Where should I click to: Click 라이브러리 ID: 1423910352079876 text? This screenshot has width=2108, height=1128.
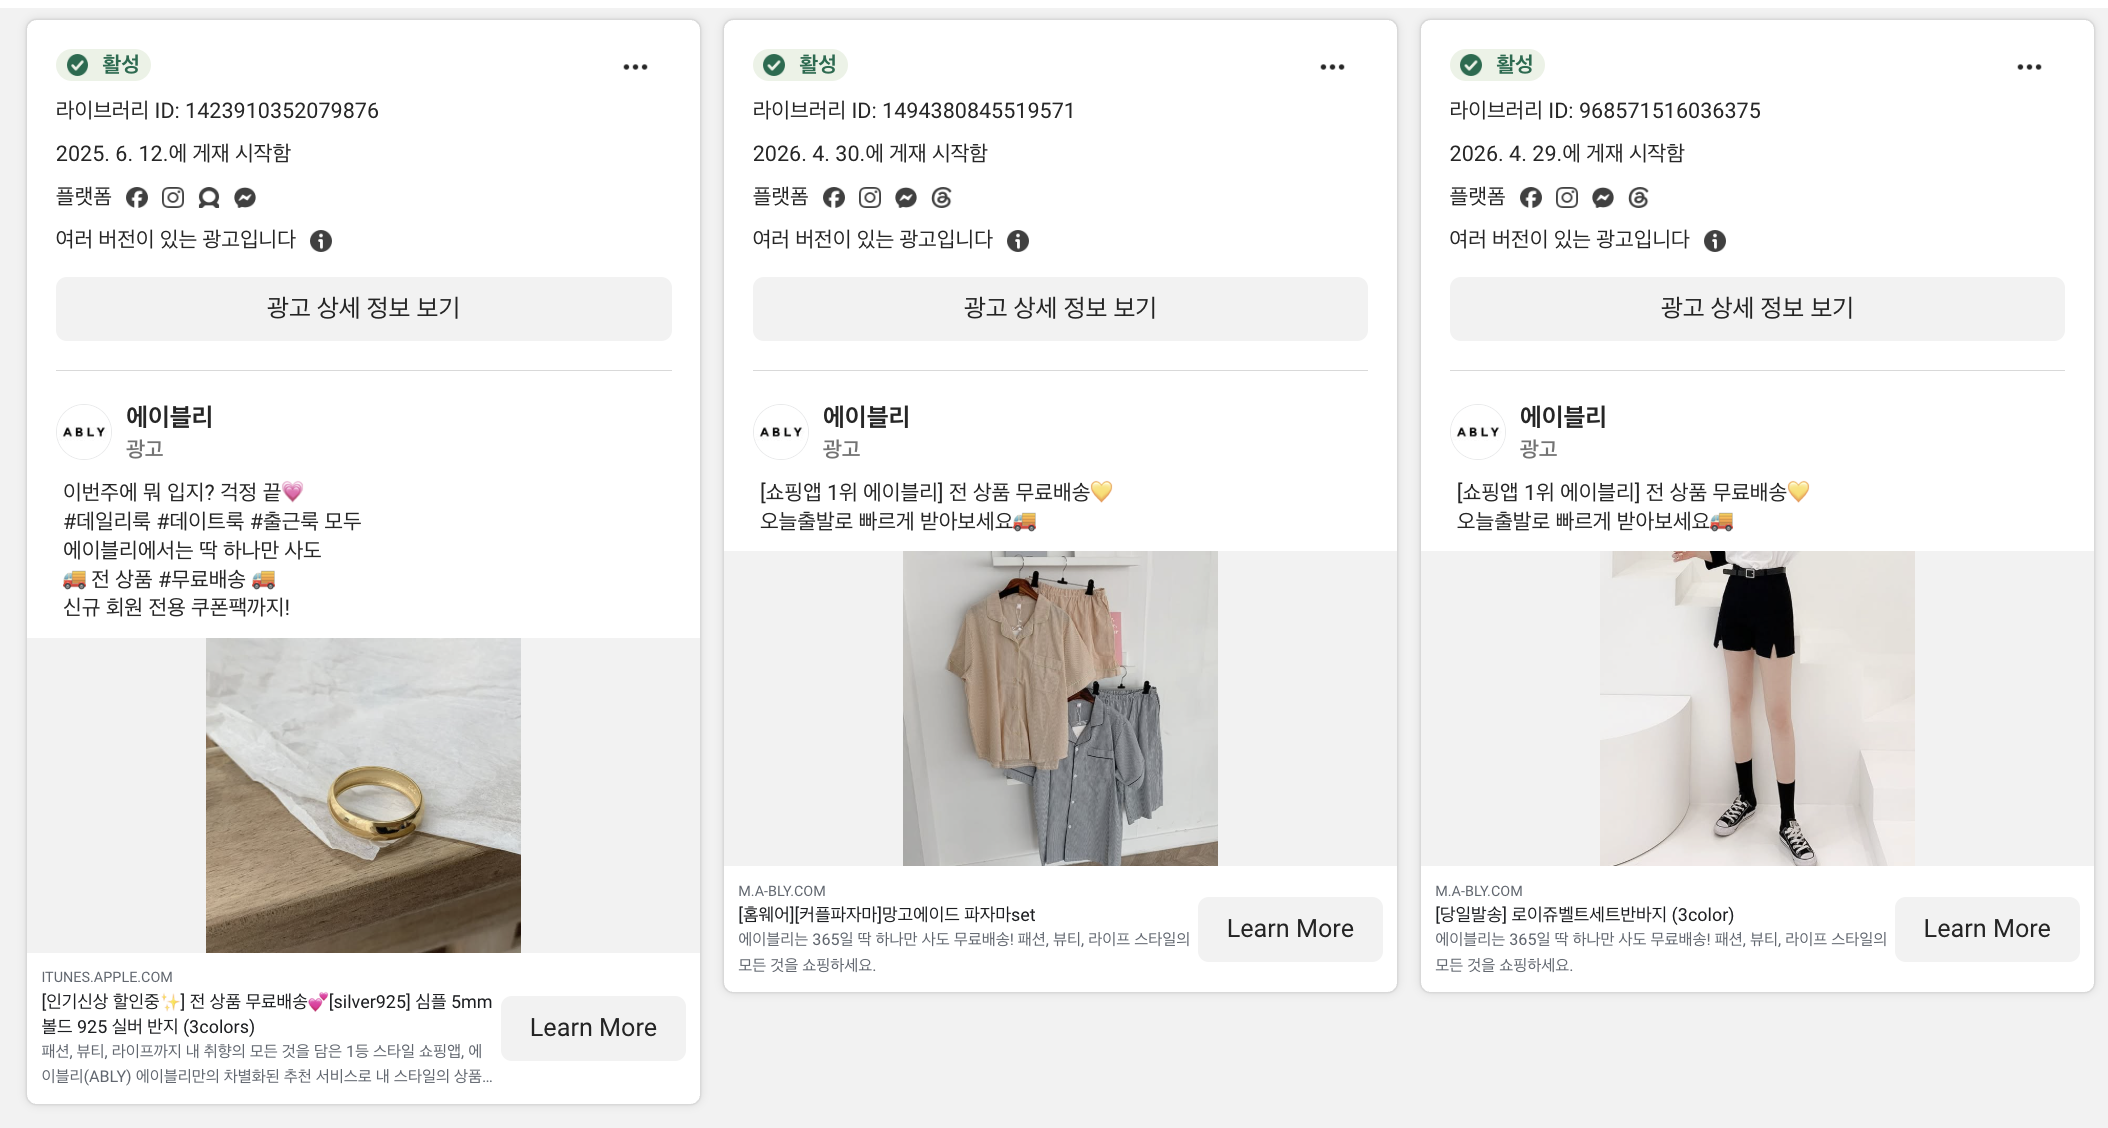[x=217, y=110]
